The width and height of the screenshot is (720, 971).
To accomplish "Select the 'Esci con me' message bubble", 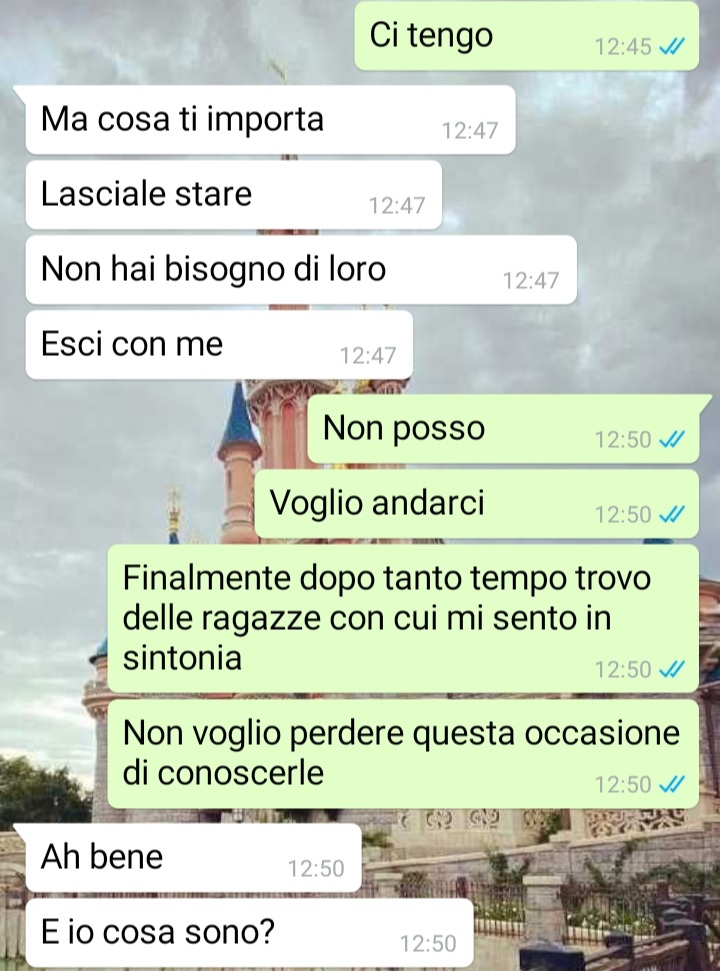I will (x=219, y=344).
